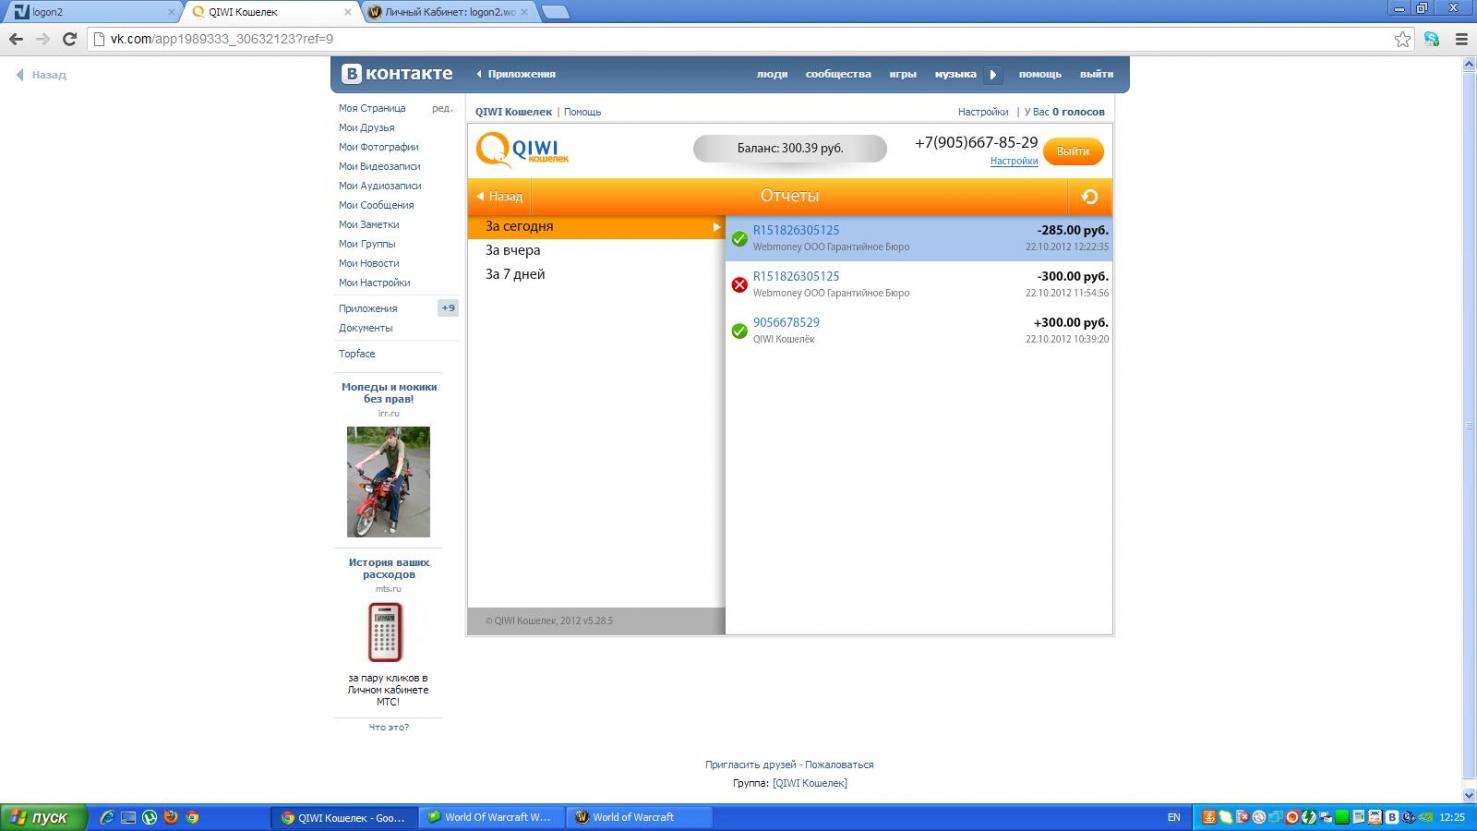Launch Chrome from quick launch

coord(192,817)
